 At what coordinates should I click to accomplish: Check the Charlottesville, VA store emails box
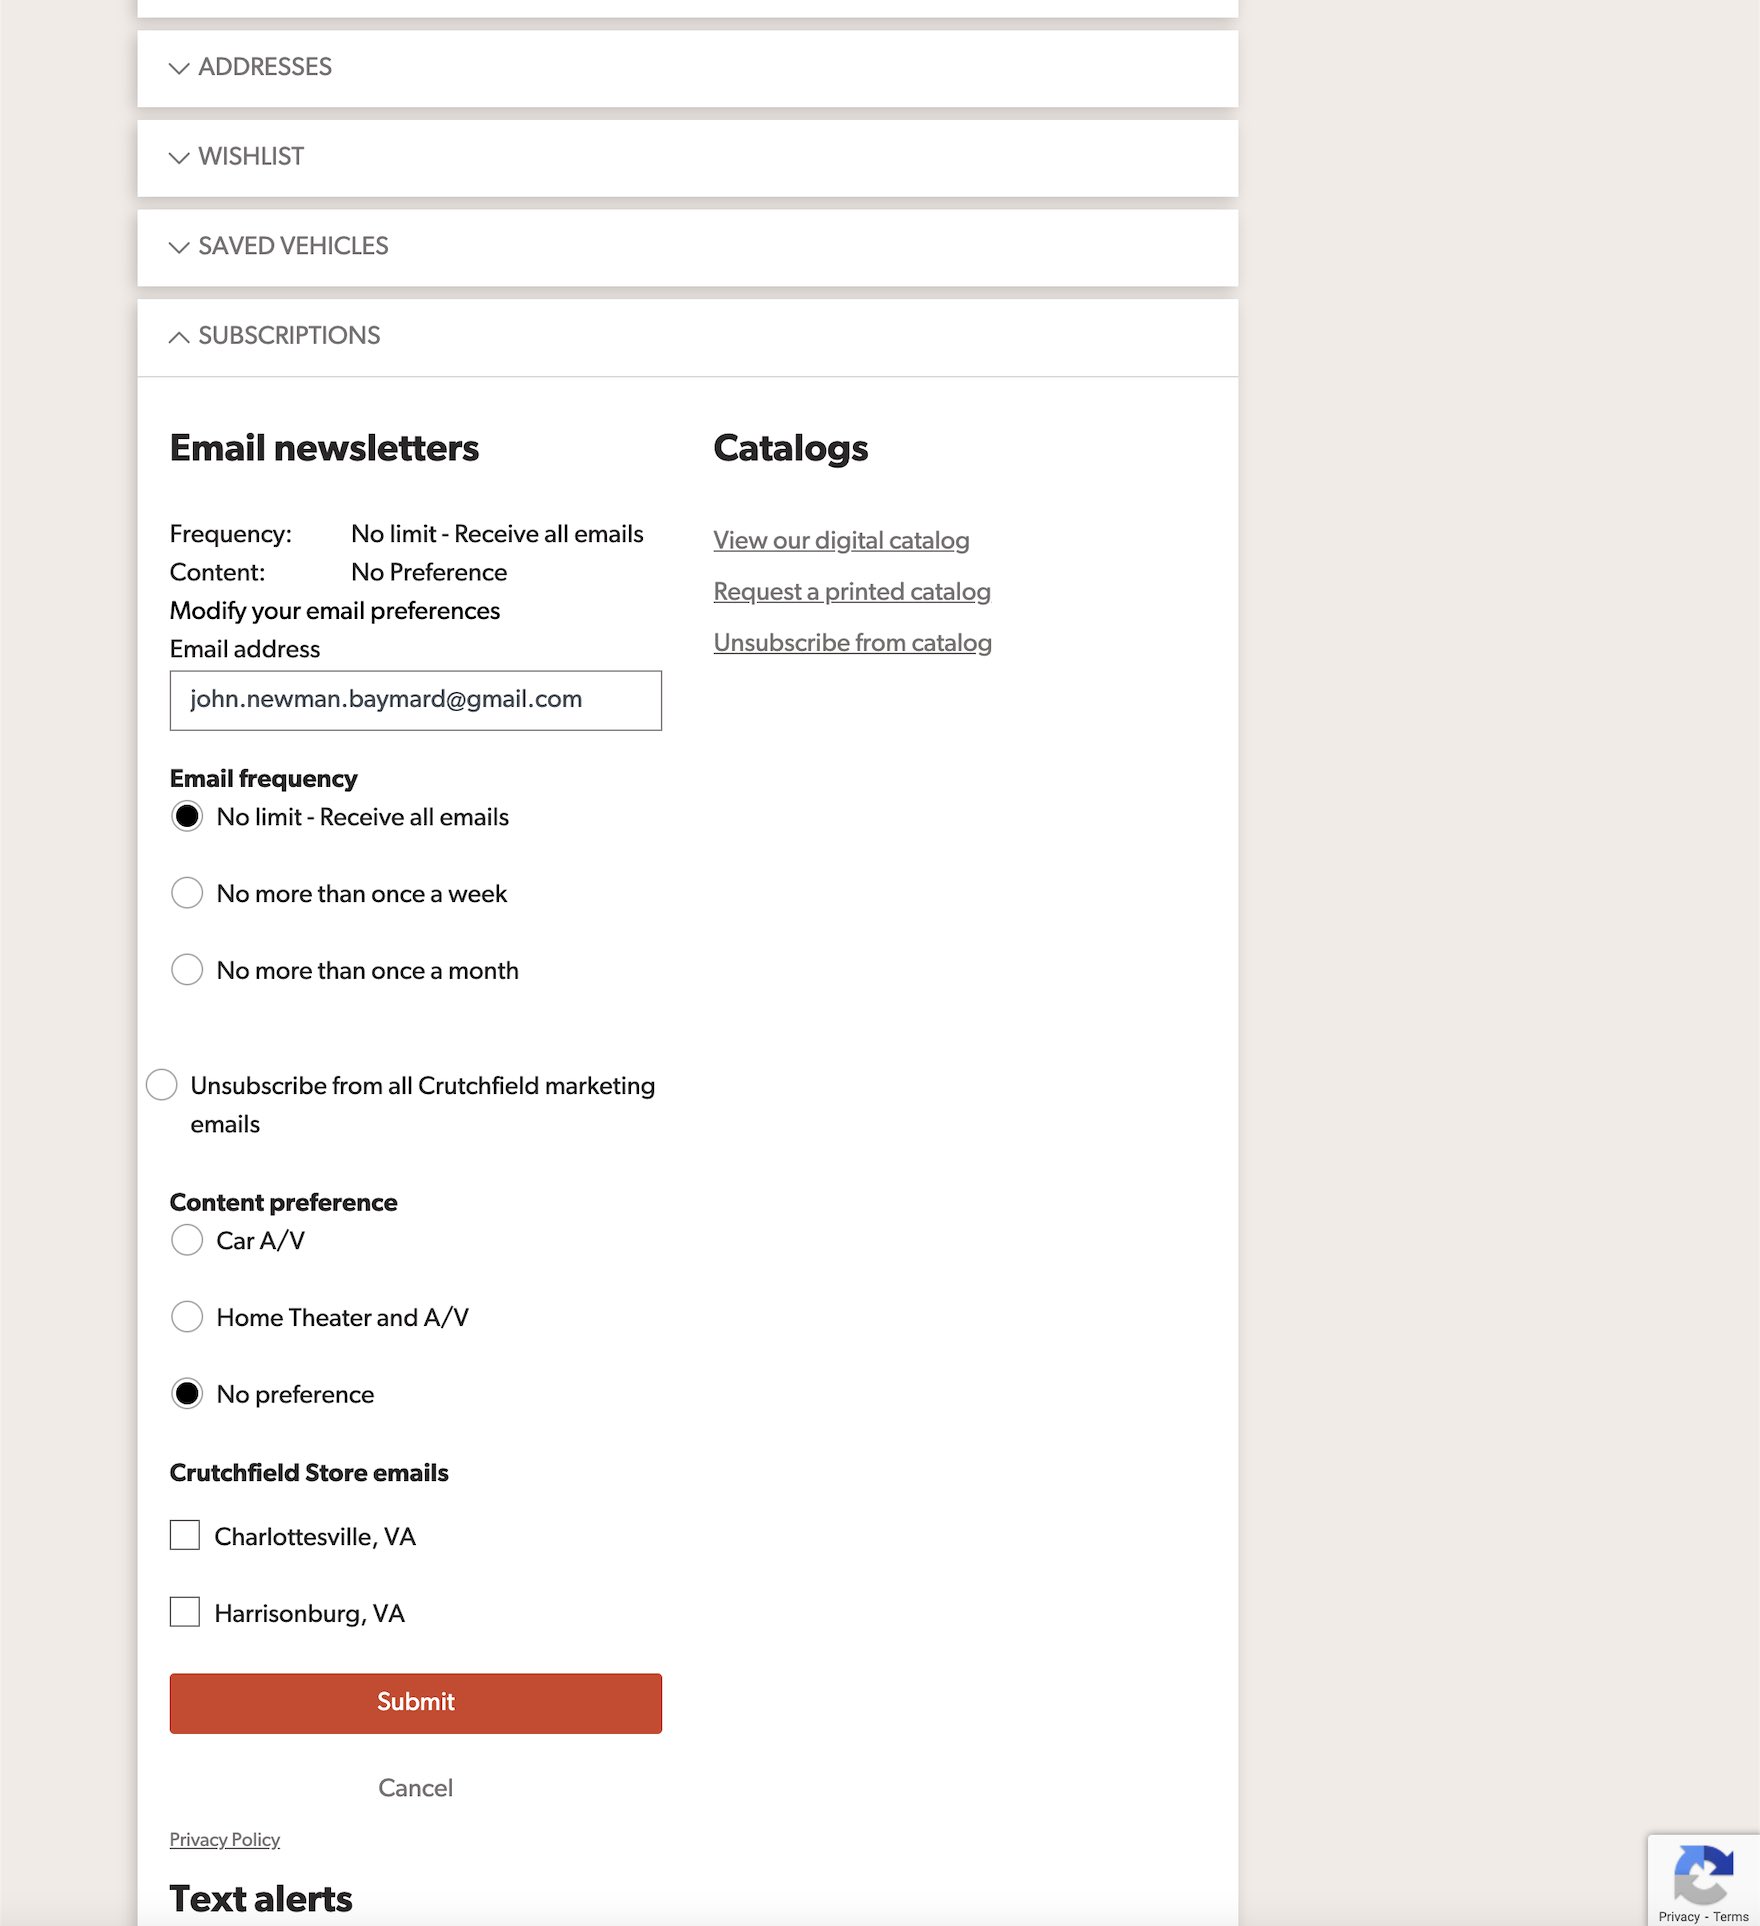pyautogui.click(x=185, y=1536)
